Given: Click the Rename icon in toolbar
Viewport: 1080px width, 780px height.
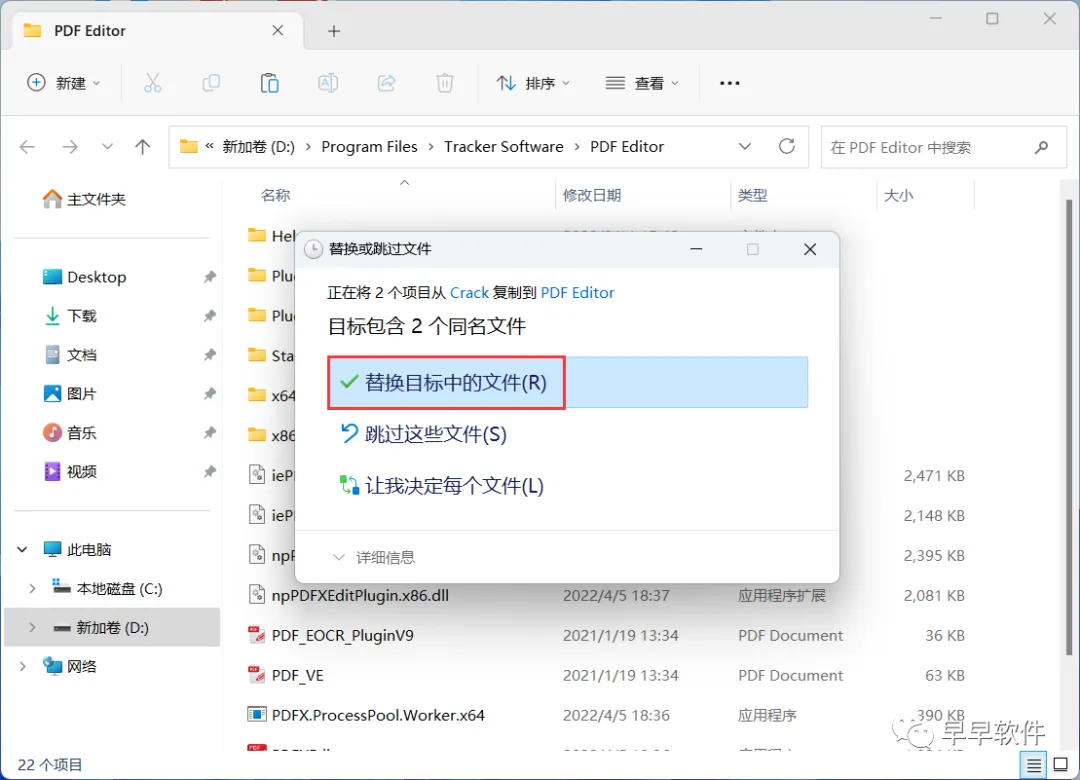Looking at the screenshot, I should coord(328,83).
